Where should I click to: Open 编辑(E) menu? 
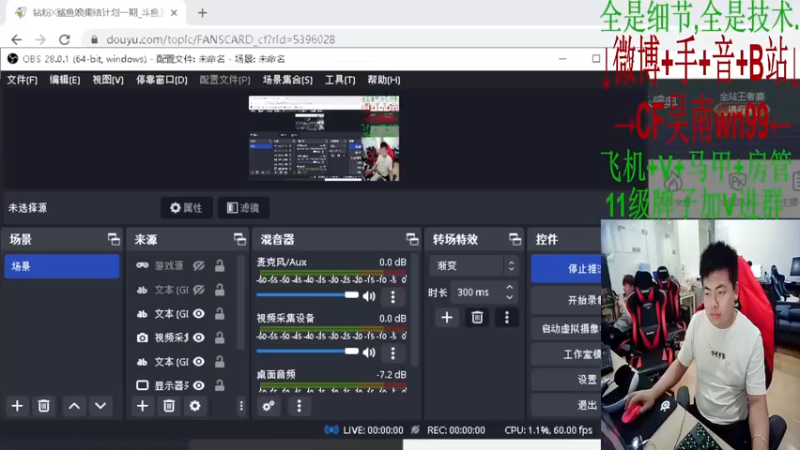pos(65,80)
